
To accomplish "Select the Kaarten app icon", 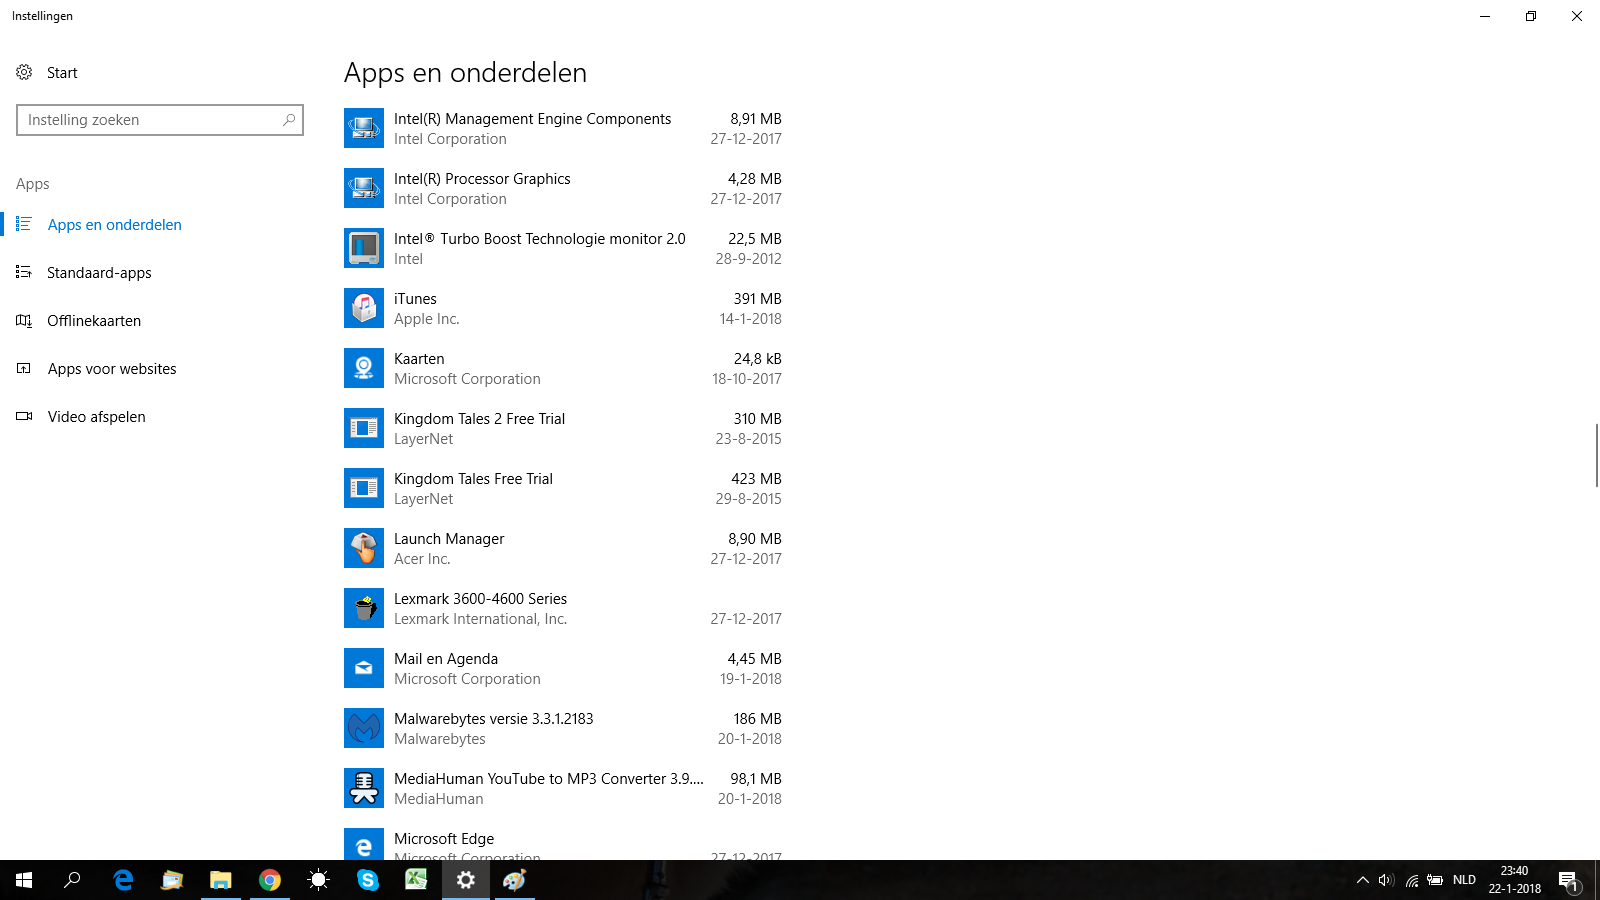I will click(x=364, y=368).
